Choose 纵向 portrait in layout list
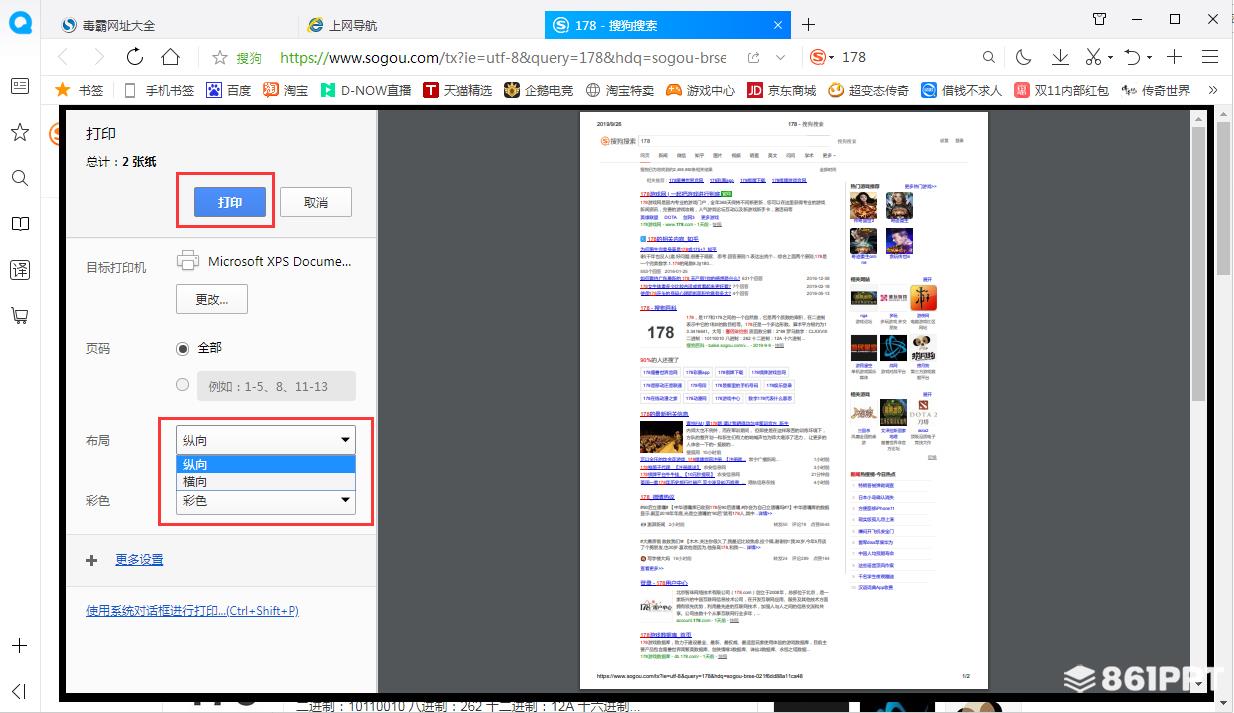Viewport: 1234px width, 713px height. pyautogui.click(x=267, y=464)
